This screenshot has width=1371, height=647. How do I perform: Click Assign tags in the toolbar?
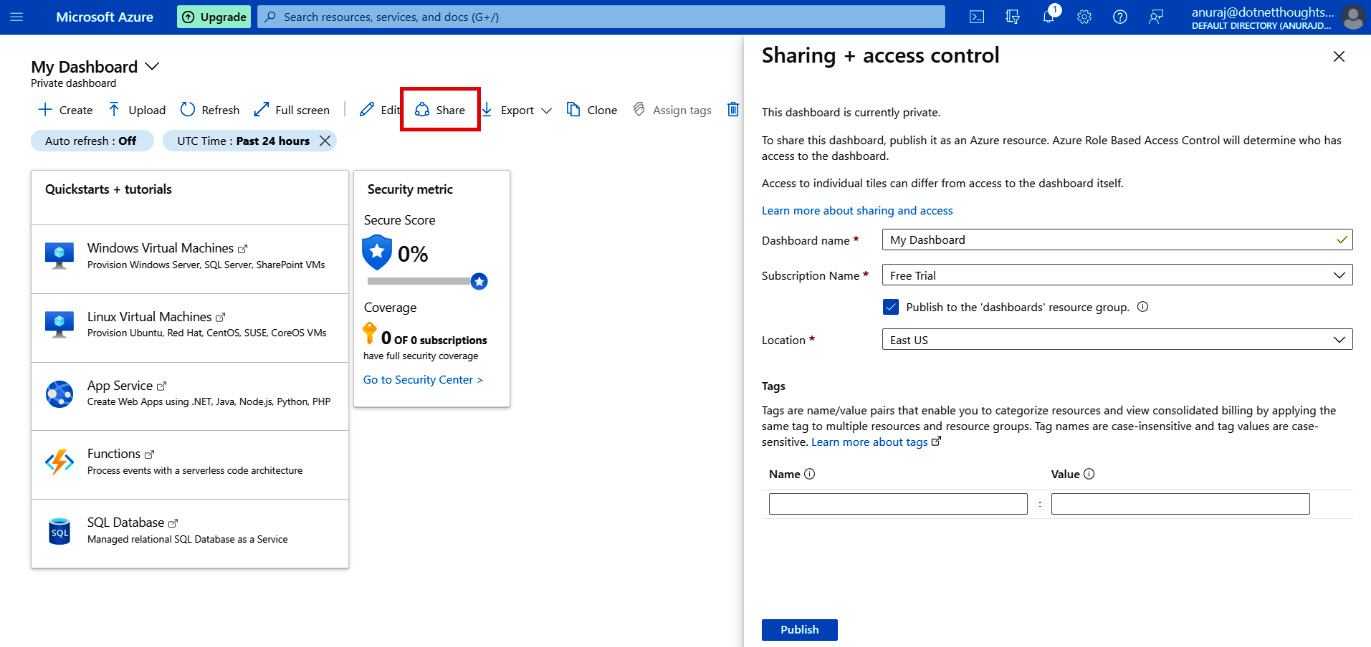(672, 110)
